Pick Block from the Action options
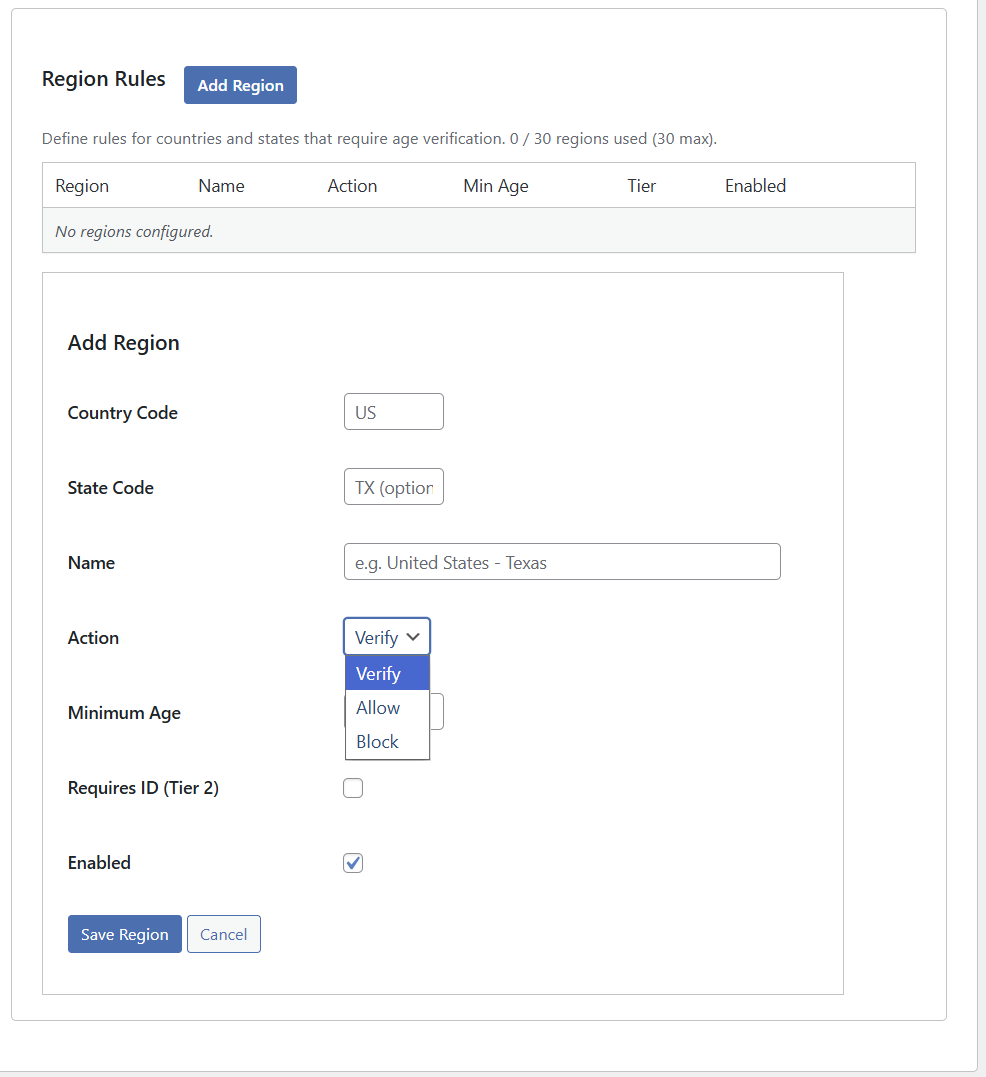986x1077 pixels. click(x=387, y=742)
